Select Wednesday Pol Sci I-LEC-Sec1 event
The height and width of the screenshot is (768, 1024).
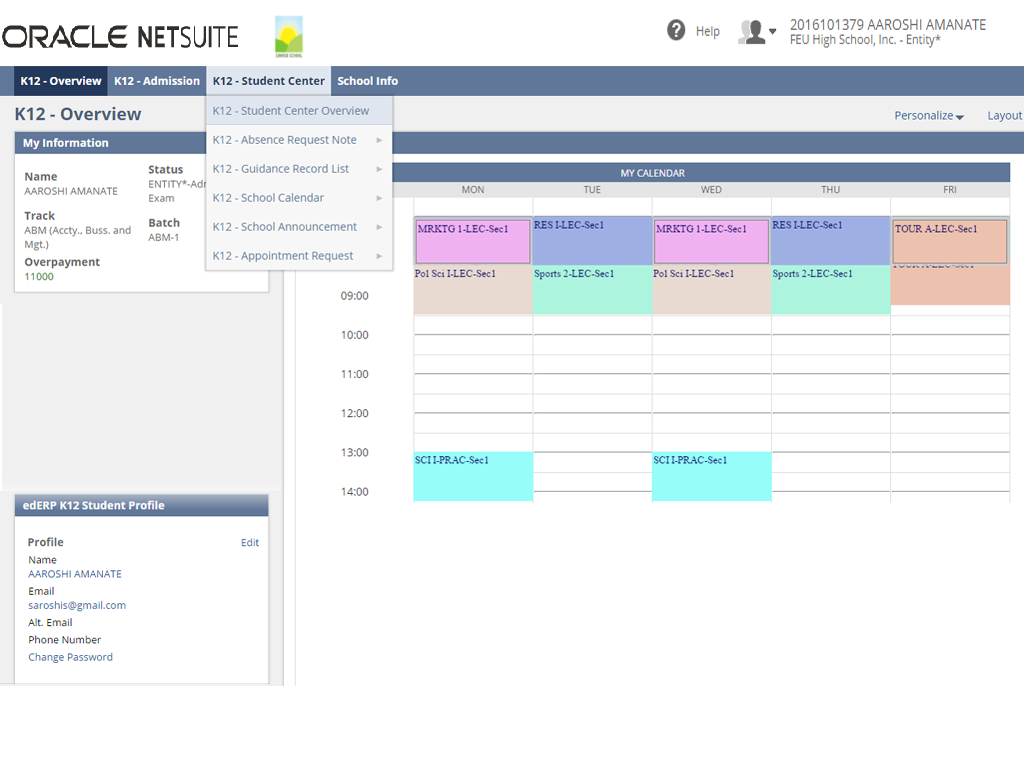[x=711, y=289]
